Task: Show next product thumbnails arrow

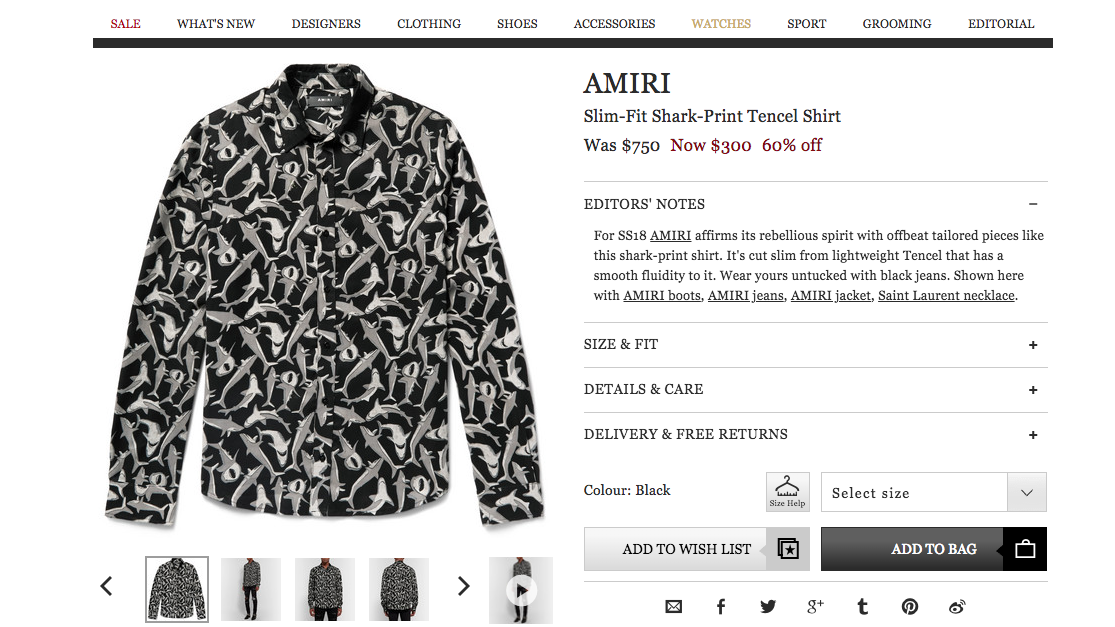Action: click(x=463, y=587)
